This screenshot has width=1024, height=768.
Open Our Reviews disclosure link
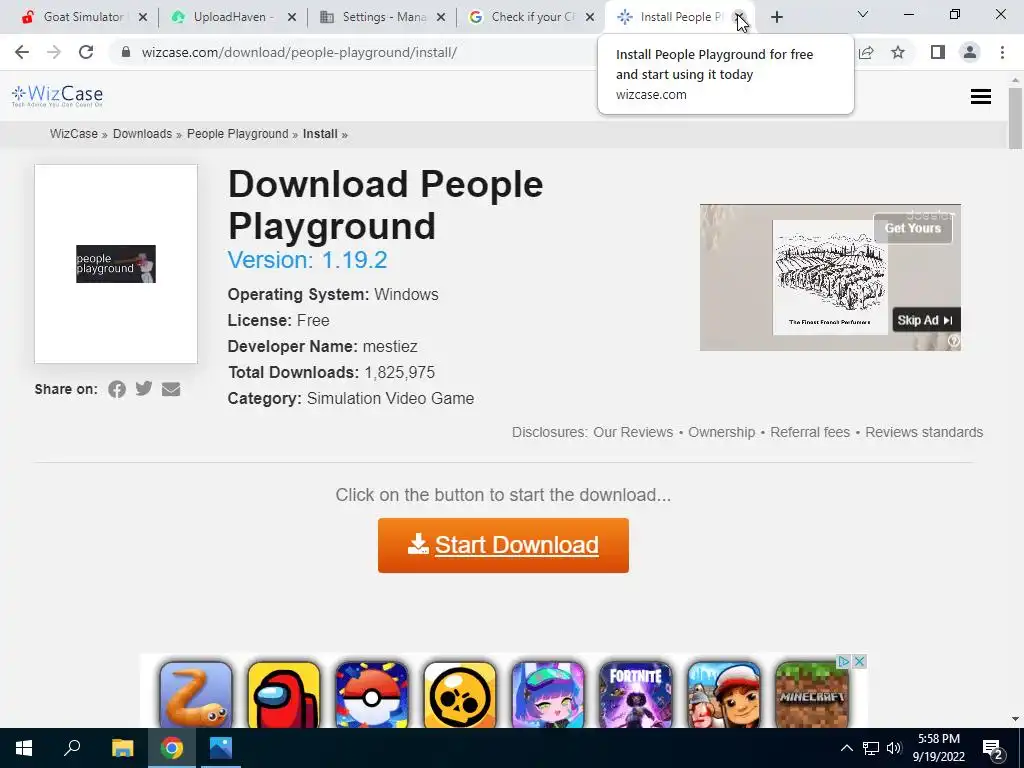click(x=633, y=432)
